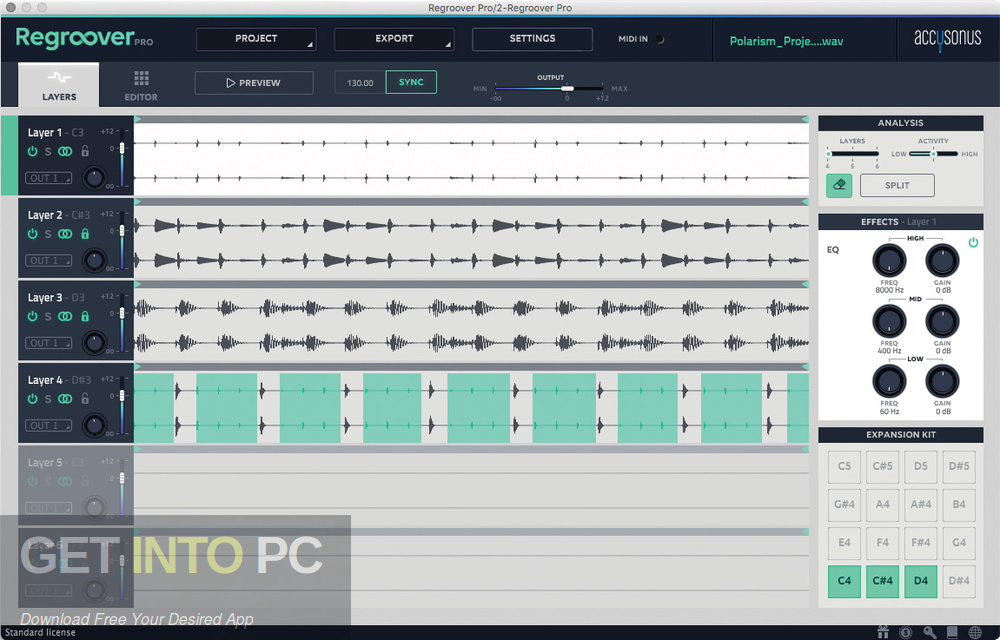Click the MIDI IN indicator
This screenshot has width=1000, height=640.
(659, 39)
